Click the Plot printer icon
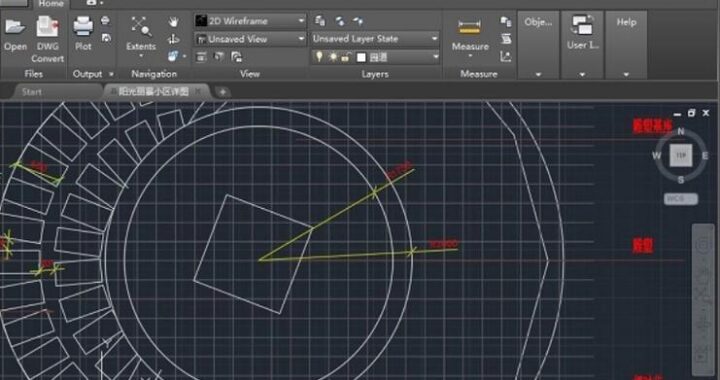The width and height of the screenshot is (720, 380). [x=83, y=26]
